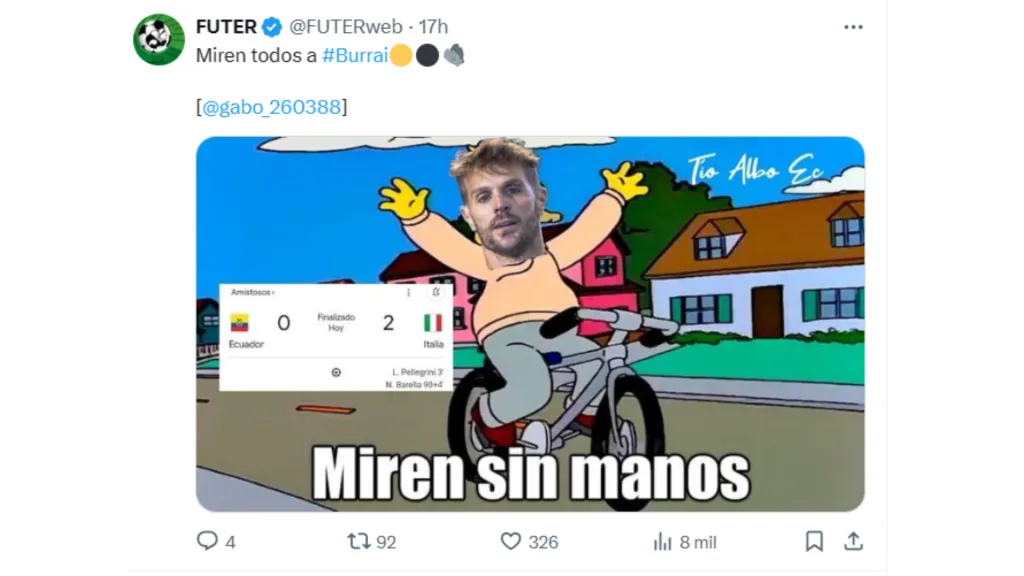Open the FUTER profile avatar
The image size is (1024, 576).
pos(159,40)
